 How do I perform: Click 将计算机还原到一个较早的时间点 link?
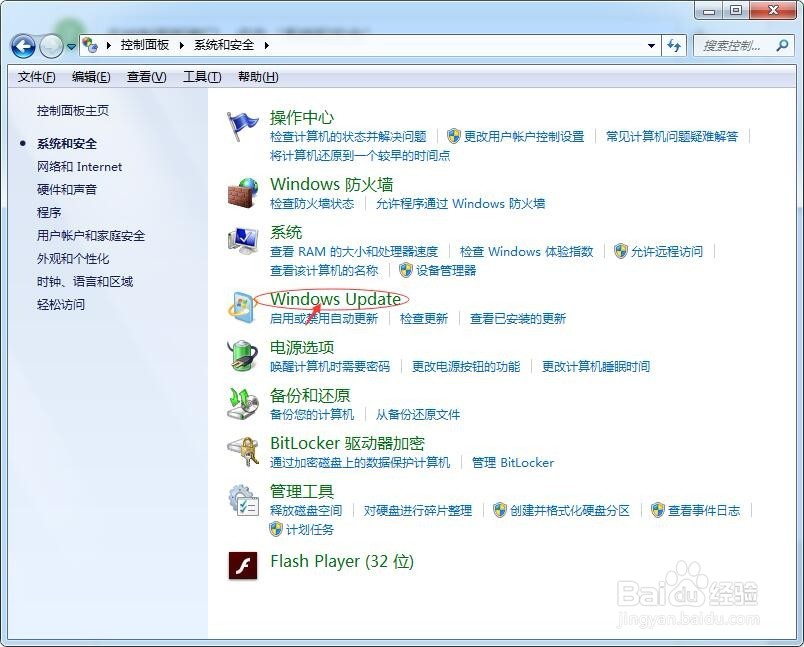click(360, 155)
